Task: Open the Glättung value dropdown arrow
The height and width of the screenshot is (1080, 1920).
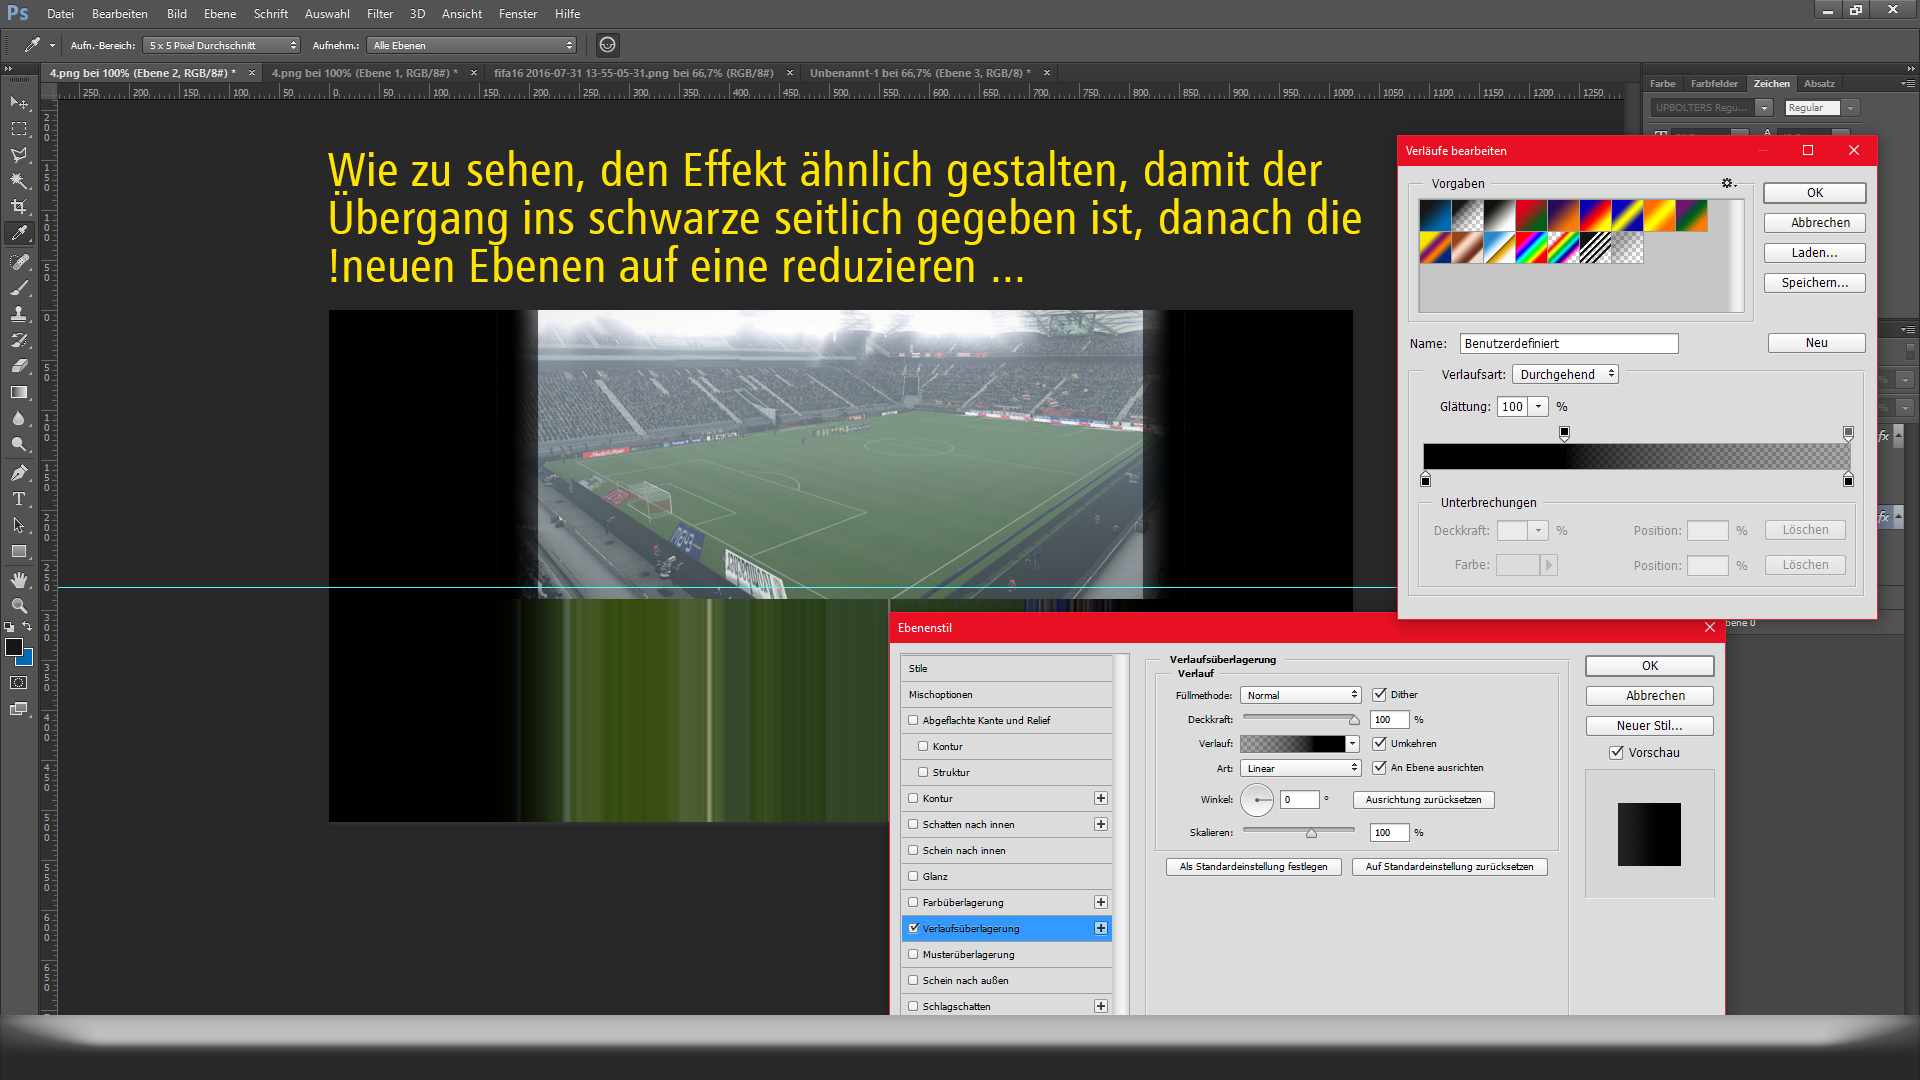Action: click(x=1539, y=407)
